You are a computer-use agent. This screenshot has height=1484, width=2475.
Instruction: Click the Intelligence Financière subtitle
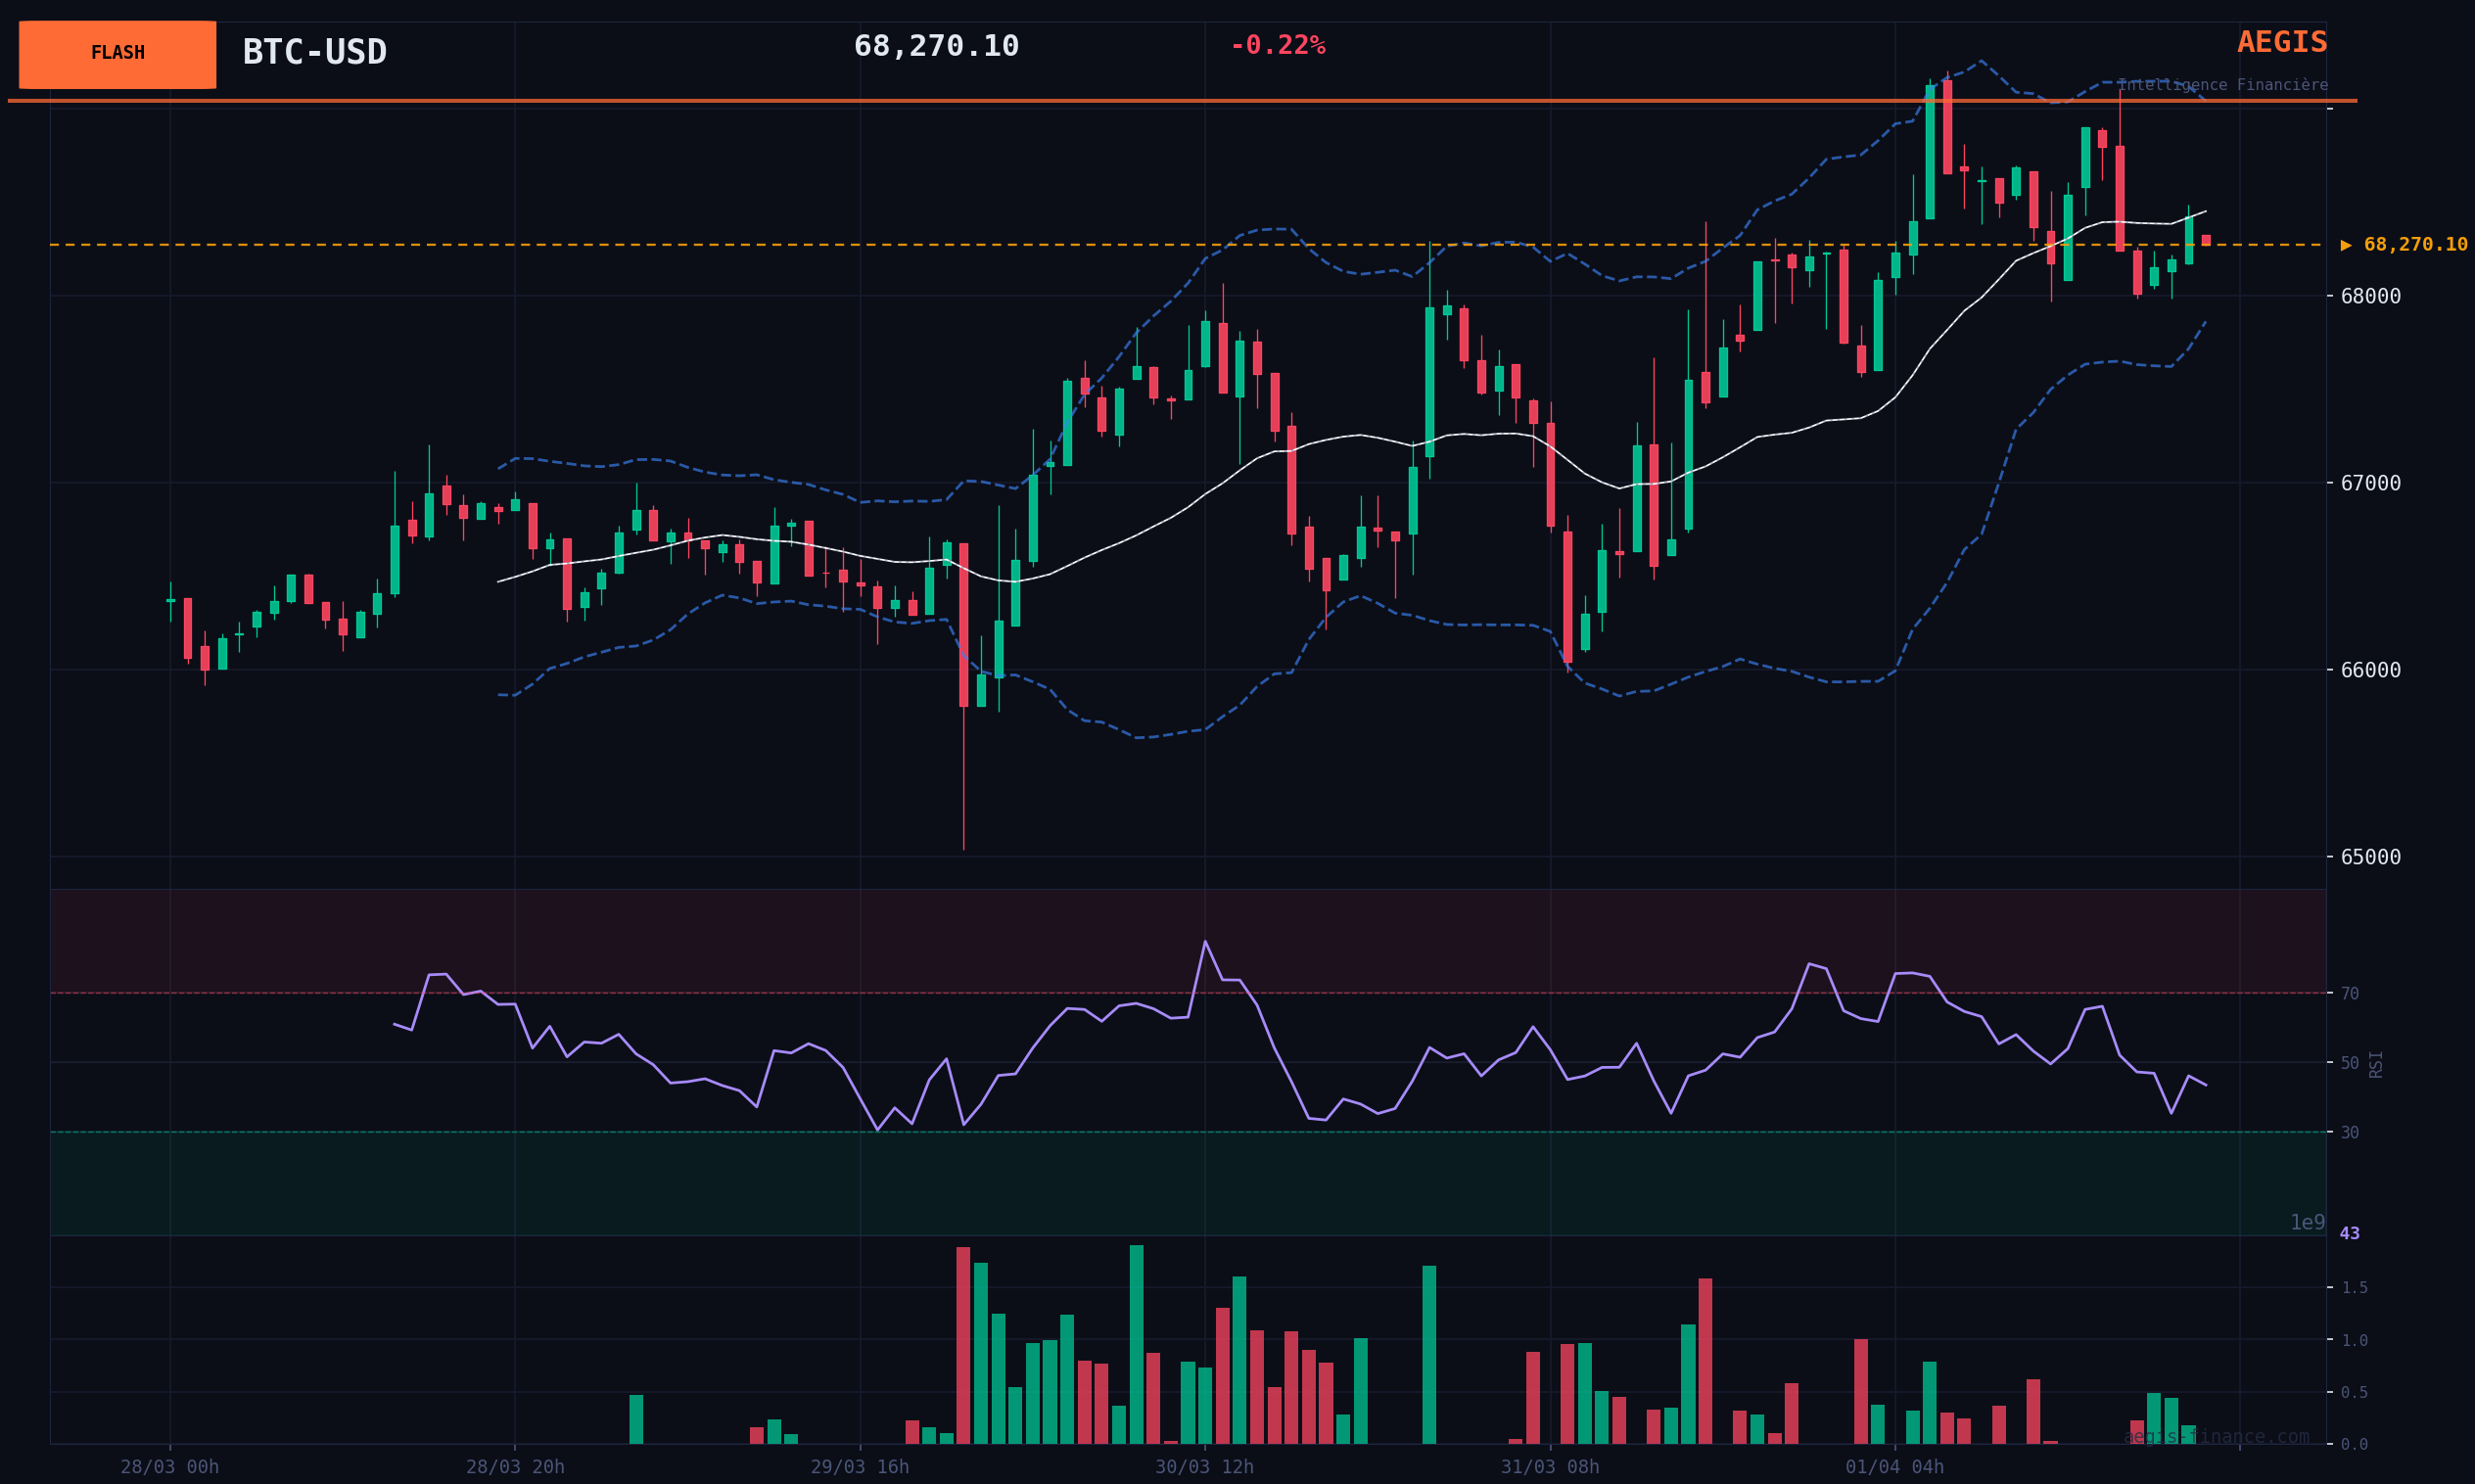point(2222,85)
